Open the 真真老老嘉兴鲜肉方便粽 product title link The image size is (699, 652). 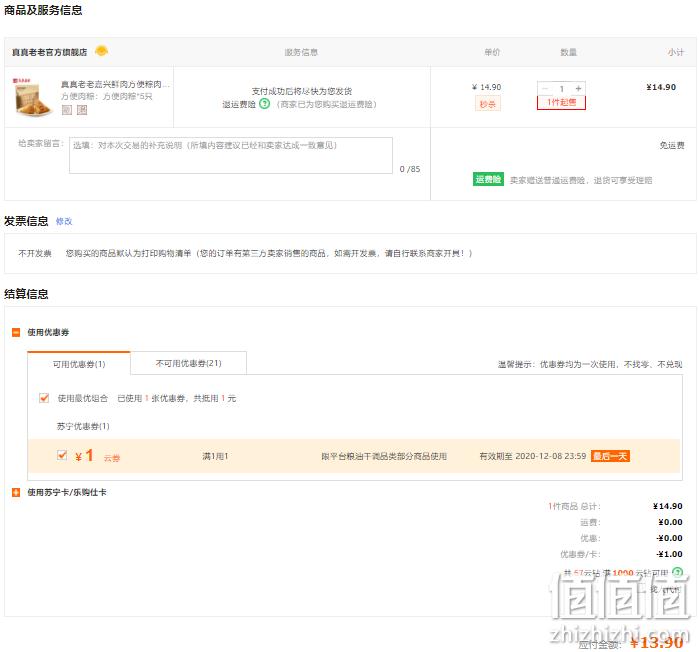(115, 84)
